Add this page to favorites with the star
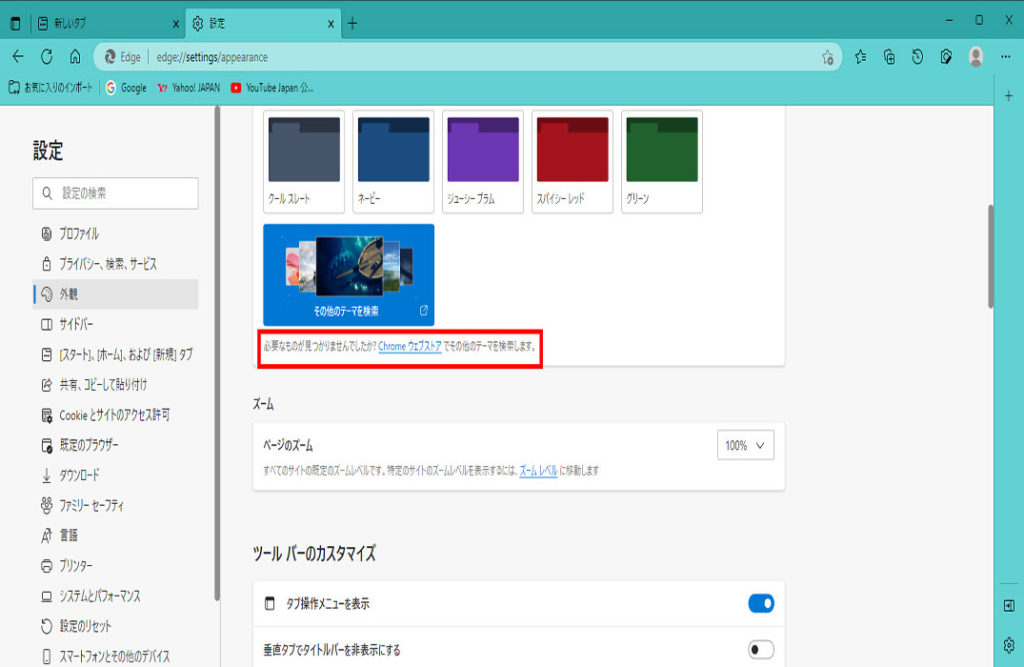The image size is (1024, 667). (x=827, y=57)
